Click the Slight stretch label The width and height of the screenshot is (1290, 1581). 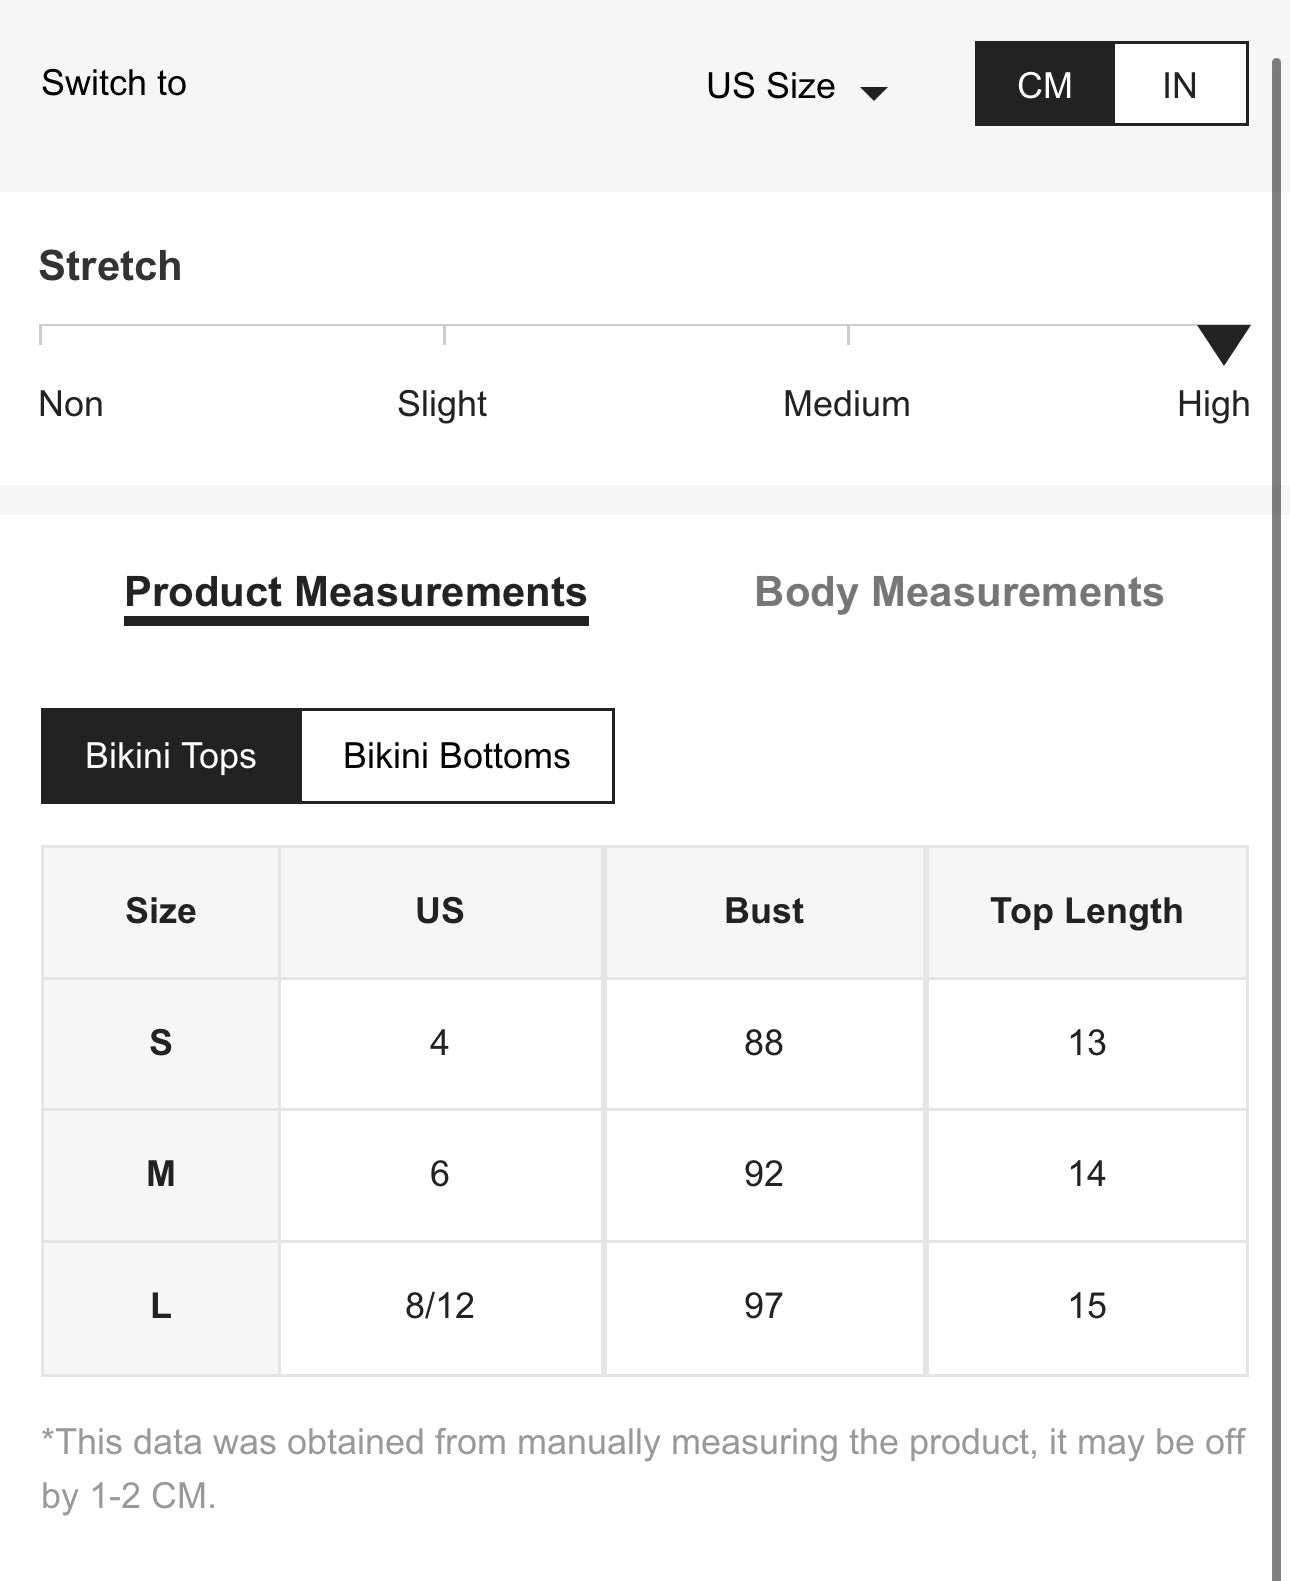[442, 404]
